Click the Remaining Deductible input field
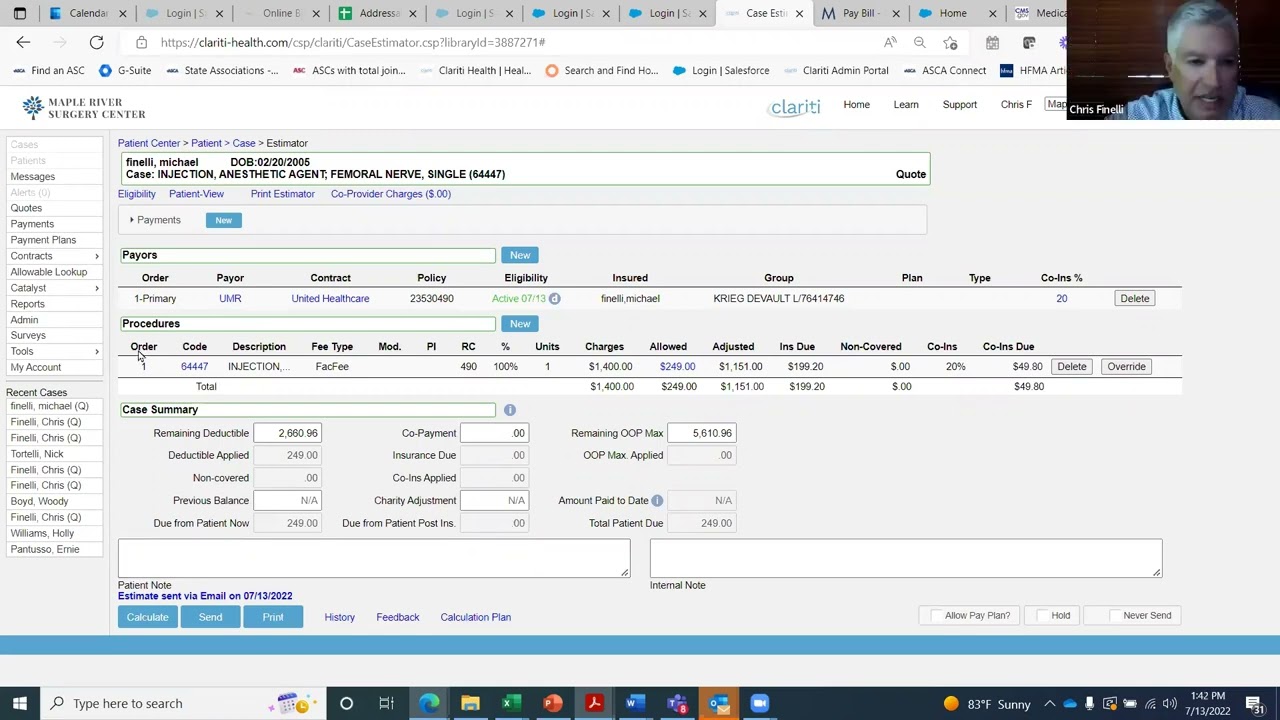This screenshot has width=1280, height=720. (287, 433)
